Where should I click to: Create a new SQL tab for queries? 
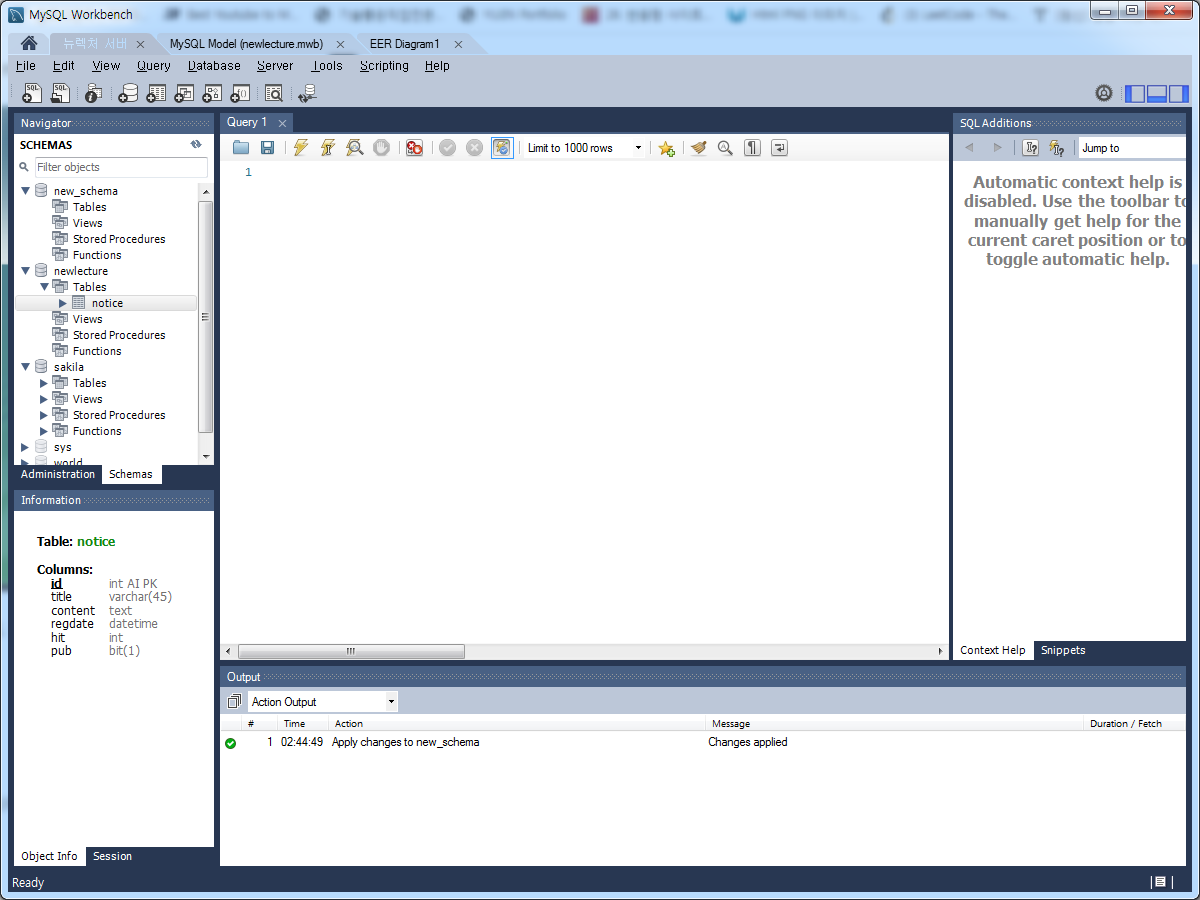[33, 93]
